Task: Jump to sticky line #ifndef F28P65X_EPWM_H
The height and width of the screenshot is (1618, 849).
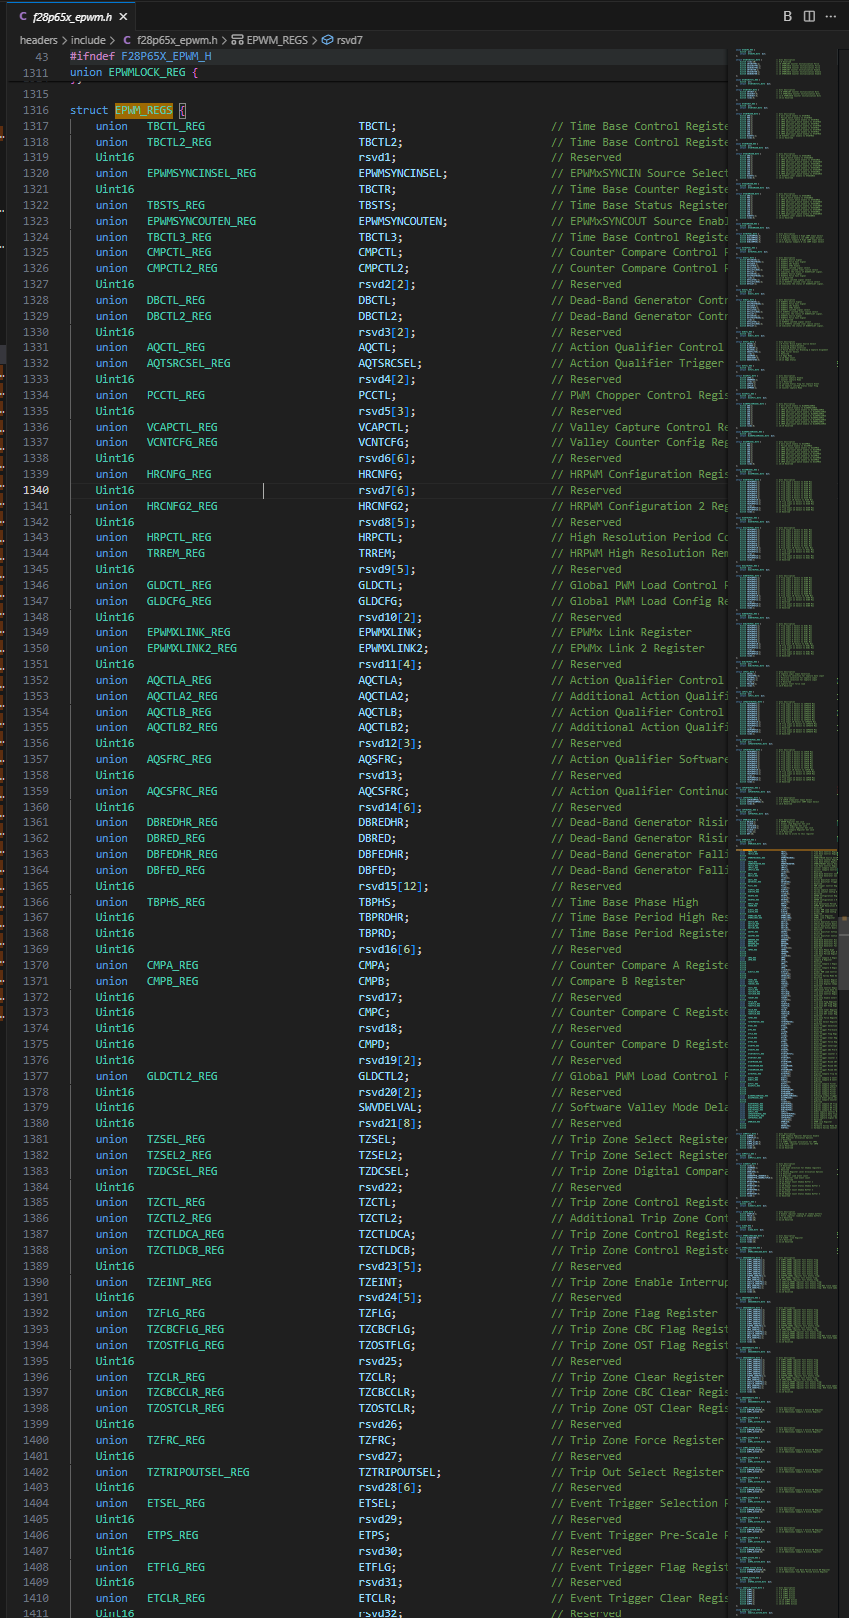Action: click(141, 57)
